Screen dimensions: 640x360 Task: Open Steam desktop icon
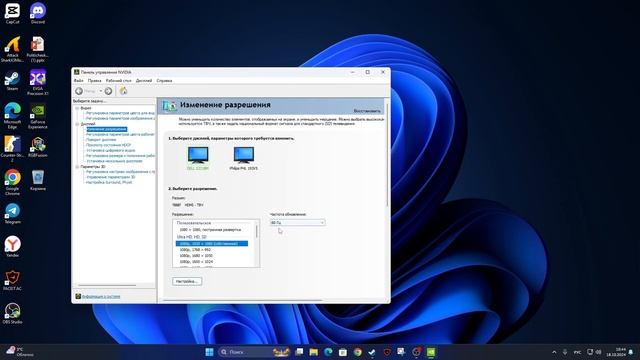[12, 80]
